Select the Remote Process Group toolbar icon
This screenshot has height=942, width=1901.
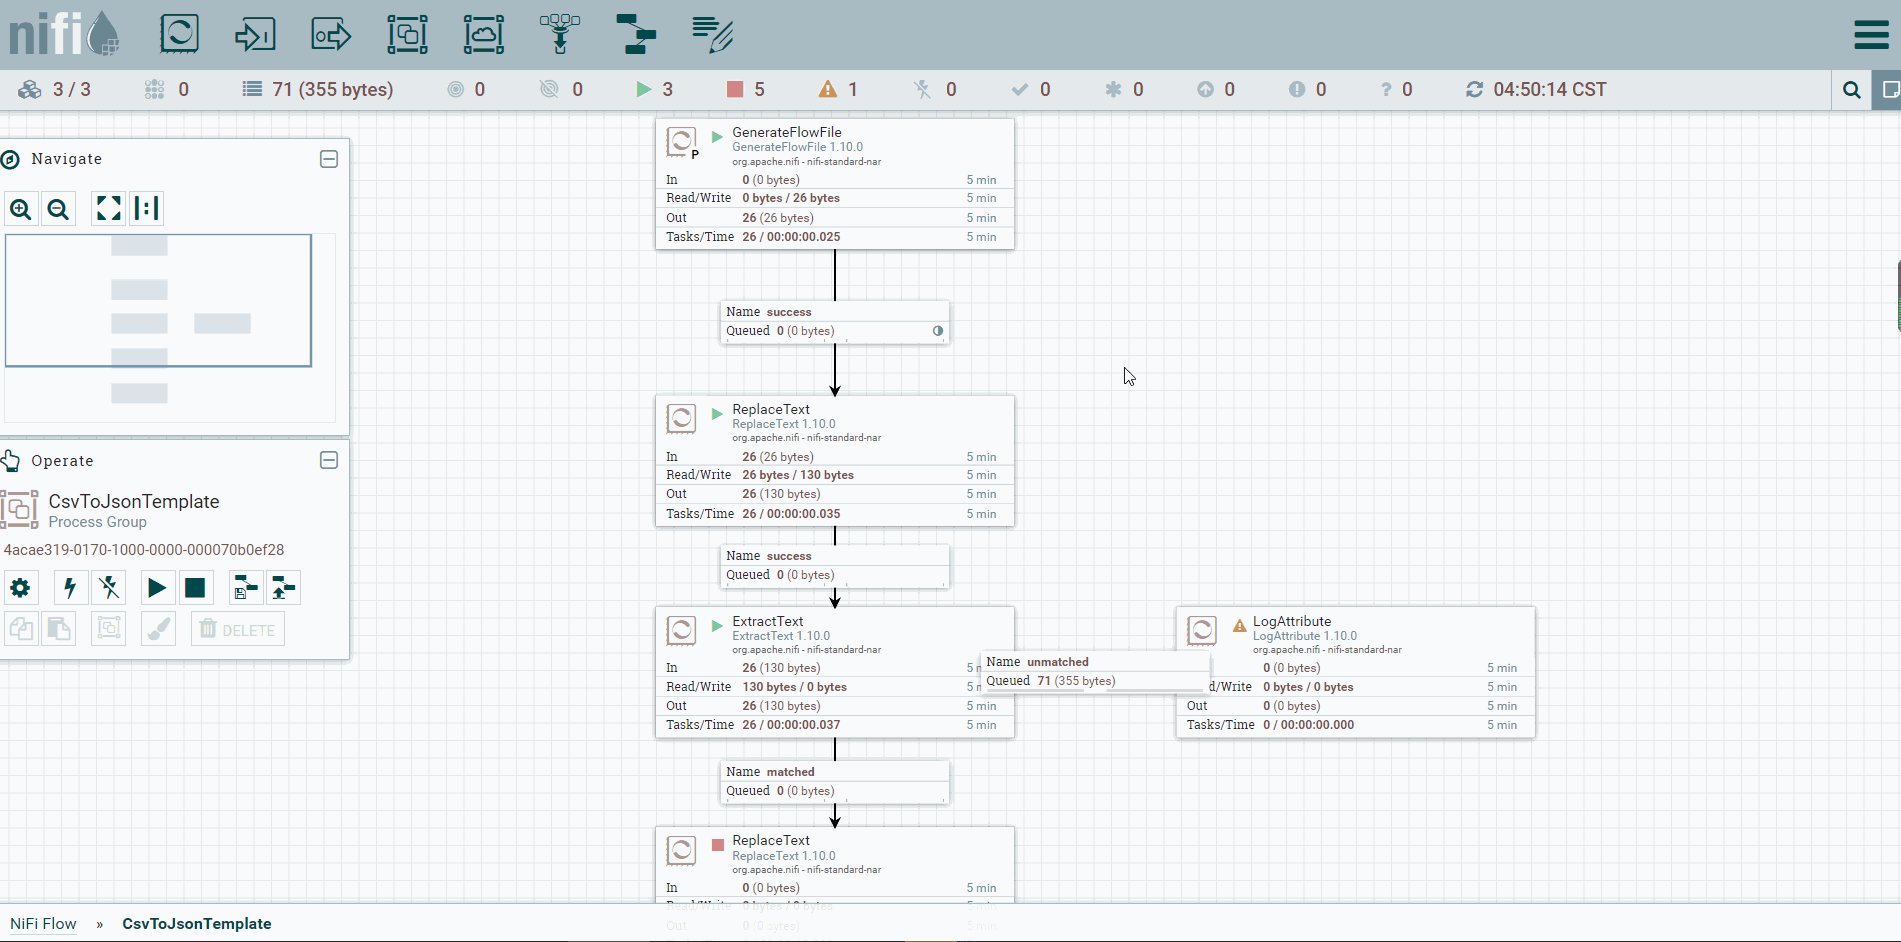click(483, 34)
